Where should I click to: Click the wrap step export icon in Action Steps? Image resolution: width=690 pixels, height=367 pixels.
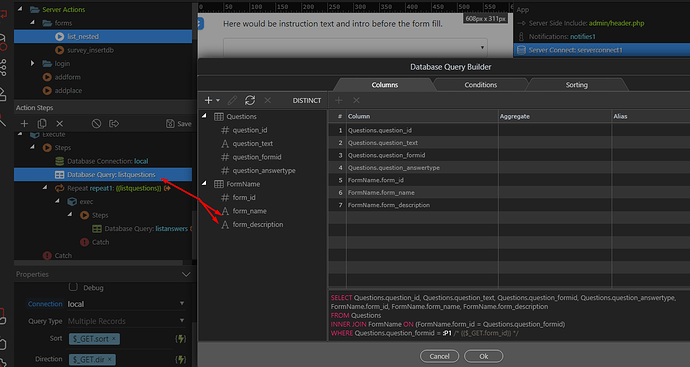pos(114,124)
